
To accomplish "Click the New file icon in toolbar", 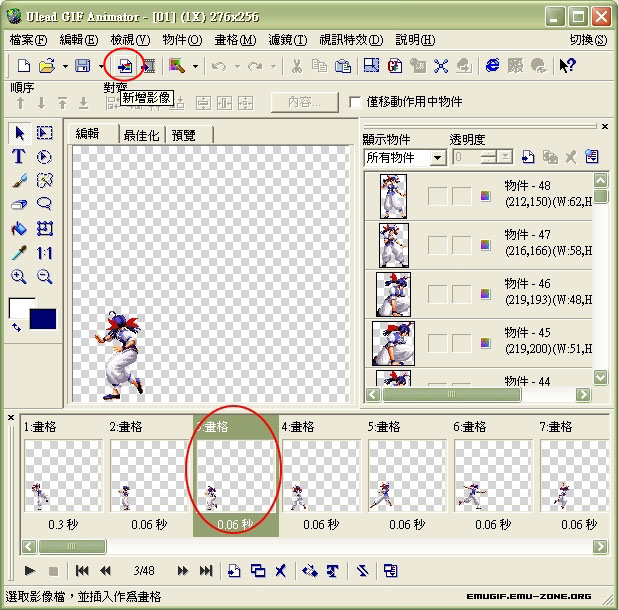I will coord(24,65).
